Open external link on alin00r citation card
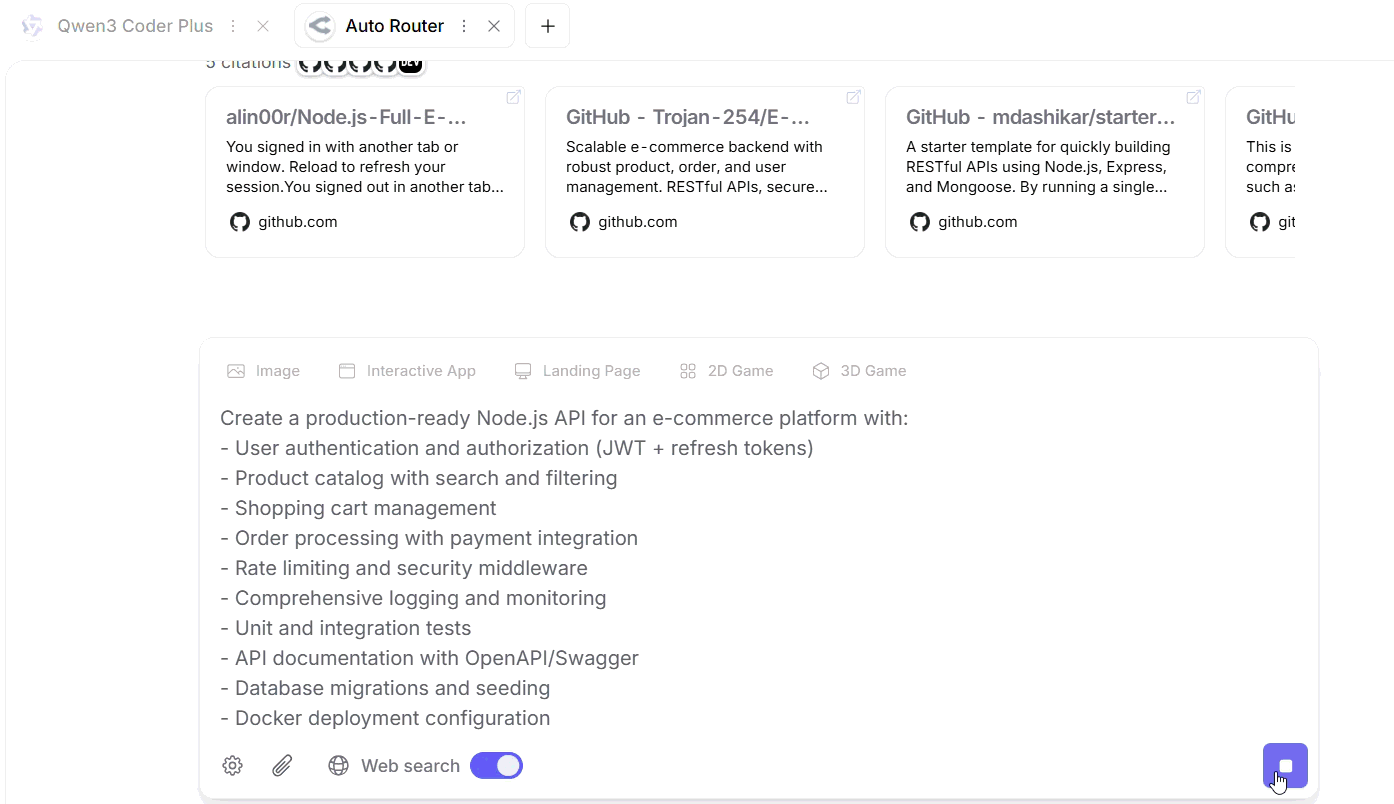 pos(513,97)
